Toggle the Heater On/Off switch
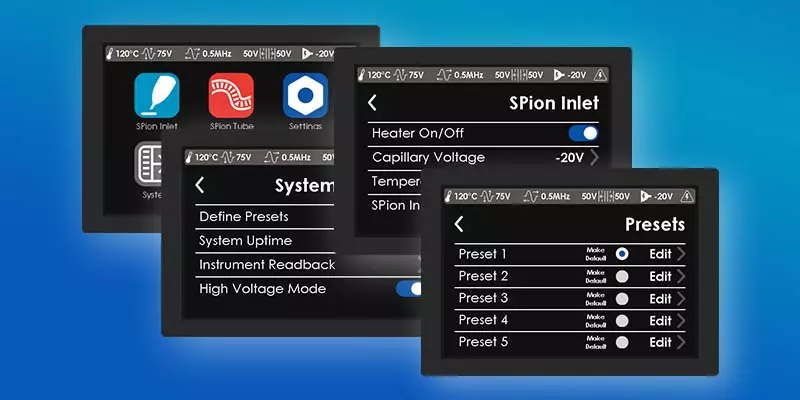800x400 pixels. pyautogui.click(x=582, y=133)
